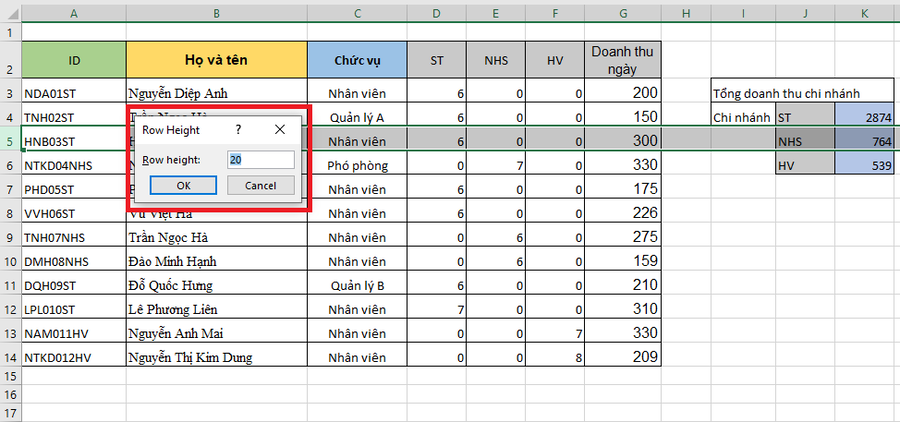Click the name Đào Minh Hạnh
Image resolution: width=900 pixels, height=422 pixels.
[x=172, y=262]
